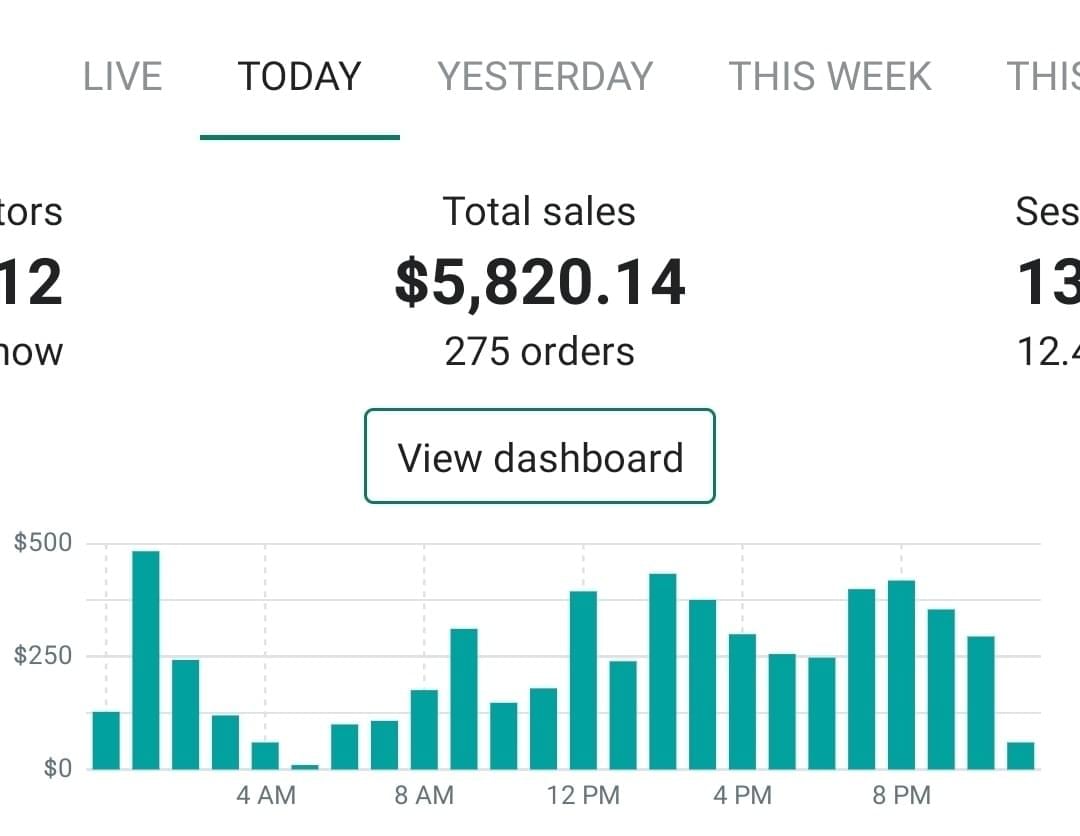Go to the THIS WEEK tab

(x=829, y=77)
